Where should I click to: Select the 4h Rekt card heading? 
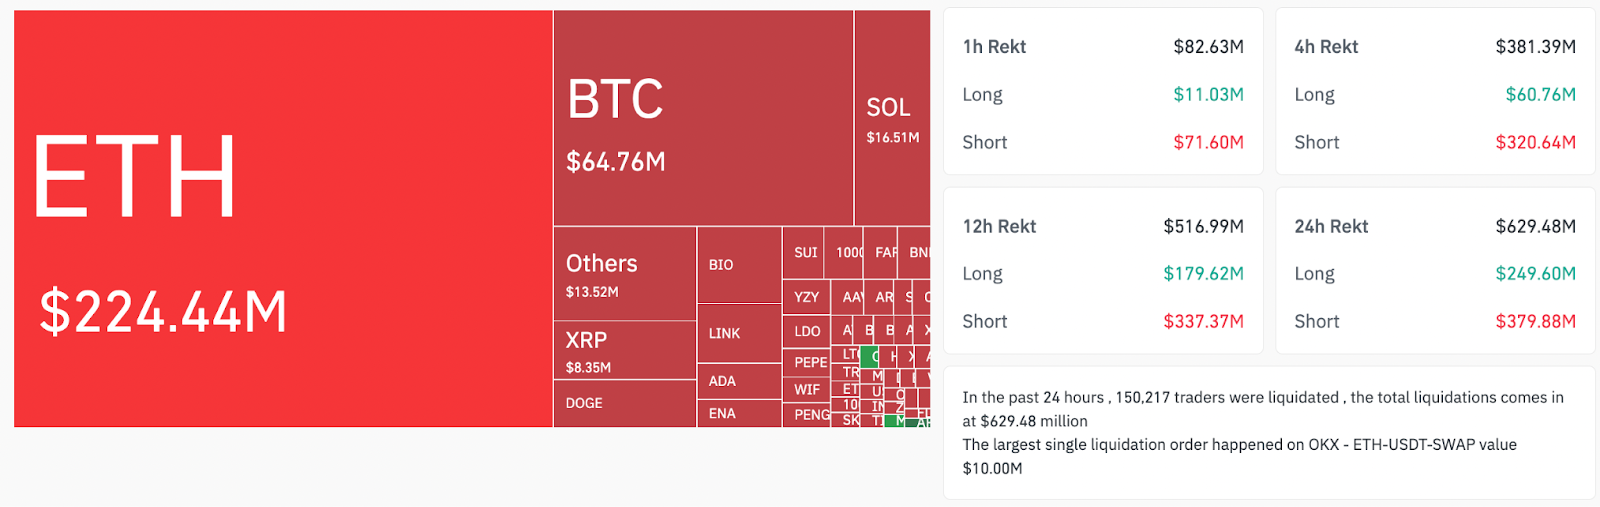point(1326,47)
